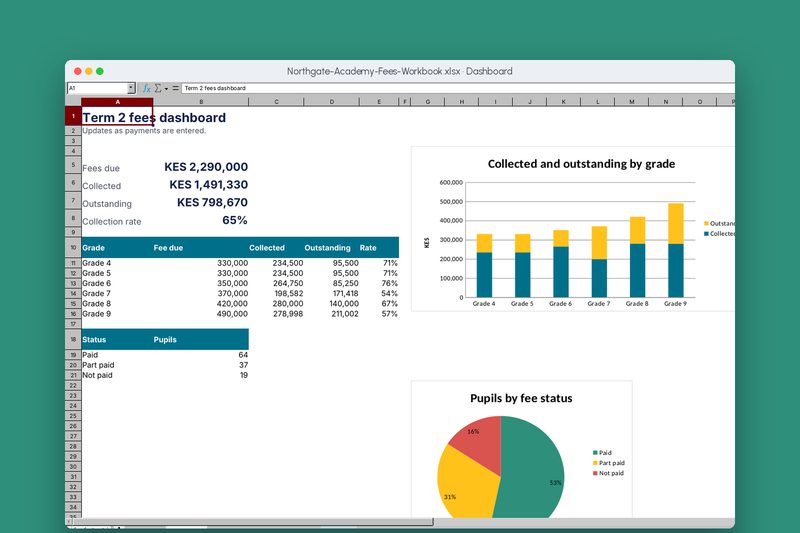The image size is (800, 533).
Task: Click Grade 9 outstanding '211,002'
Action: (x=344, y=314)
